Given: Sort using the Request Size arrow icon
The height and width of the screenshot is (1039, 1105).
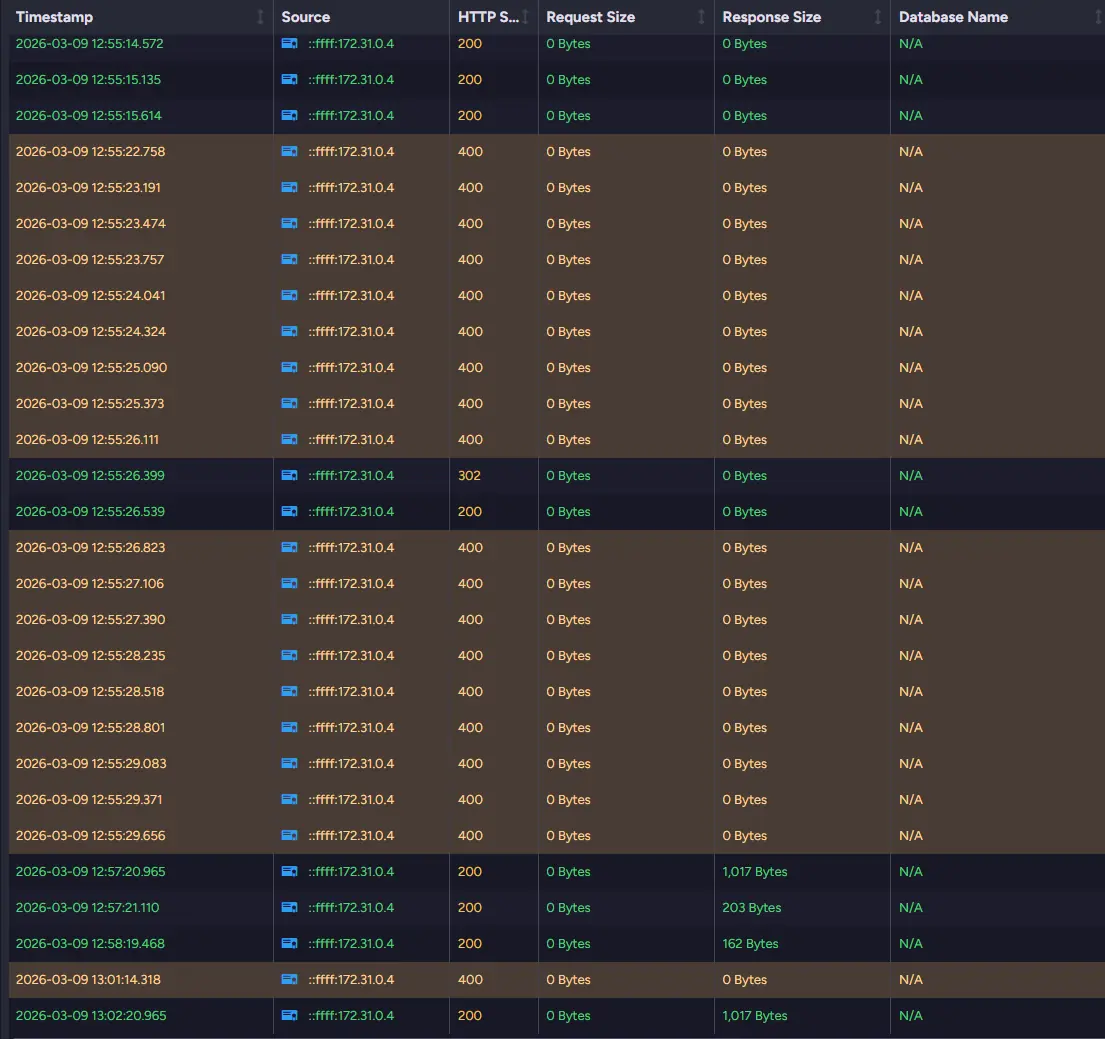Looking at the screenshot, I should point(702,17).
